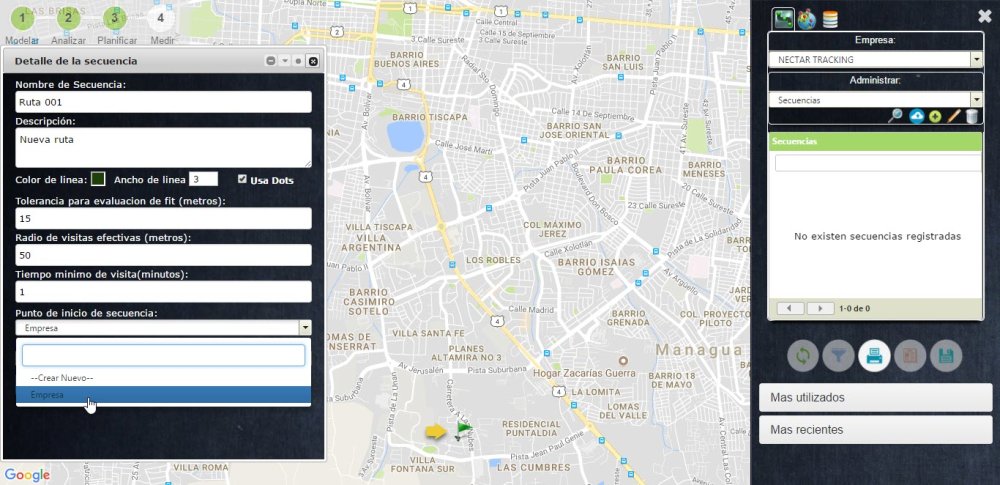Viewport: 1000px width, 485px height.
Task: Go to step 3 Planificar
Action: tap(115, 18)
